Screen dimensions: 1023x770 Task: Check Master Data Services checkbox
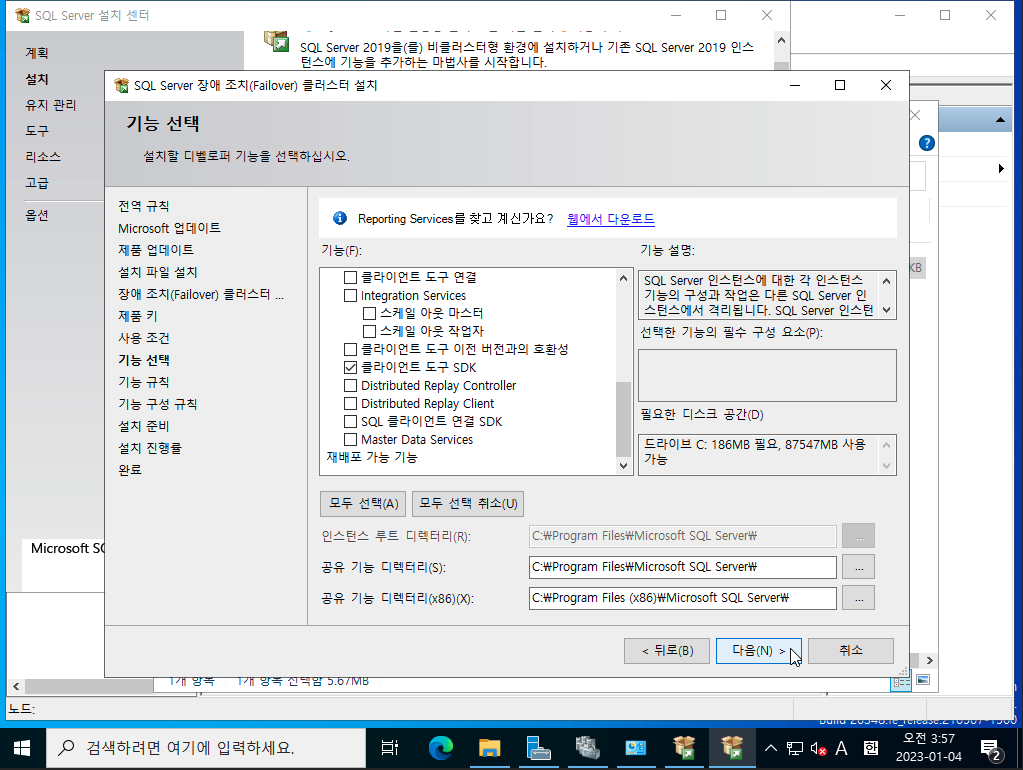tap(350, 440)
